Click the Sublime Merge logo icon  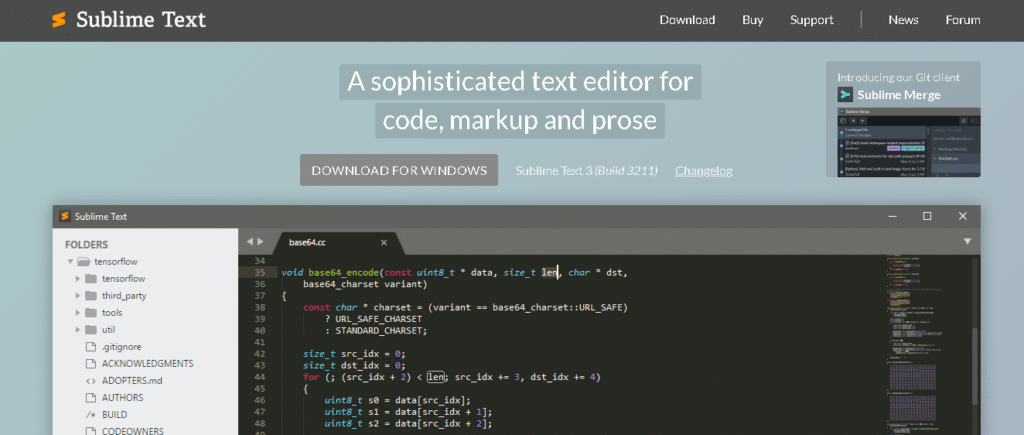(x=846, y=95)
